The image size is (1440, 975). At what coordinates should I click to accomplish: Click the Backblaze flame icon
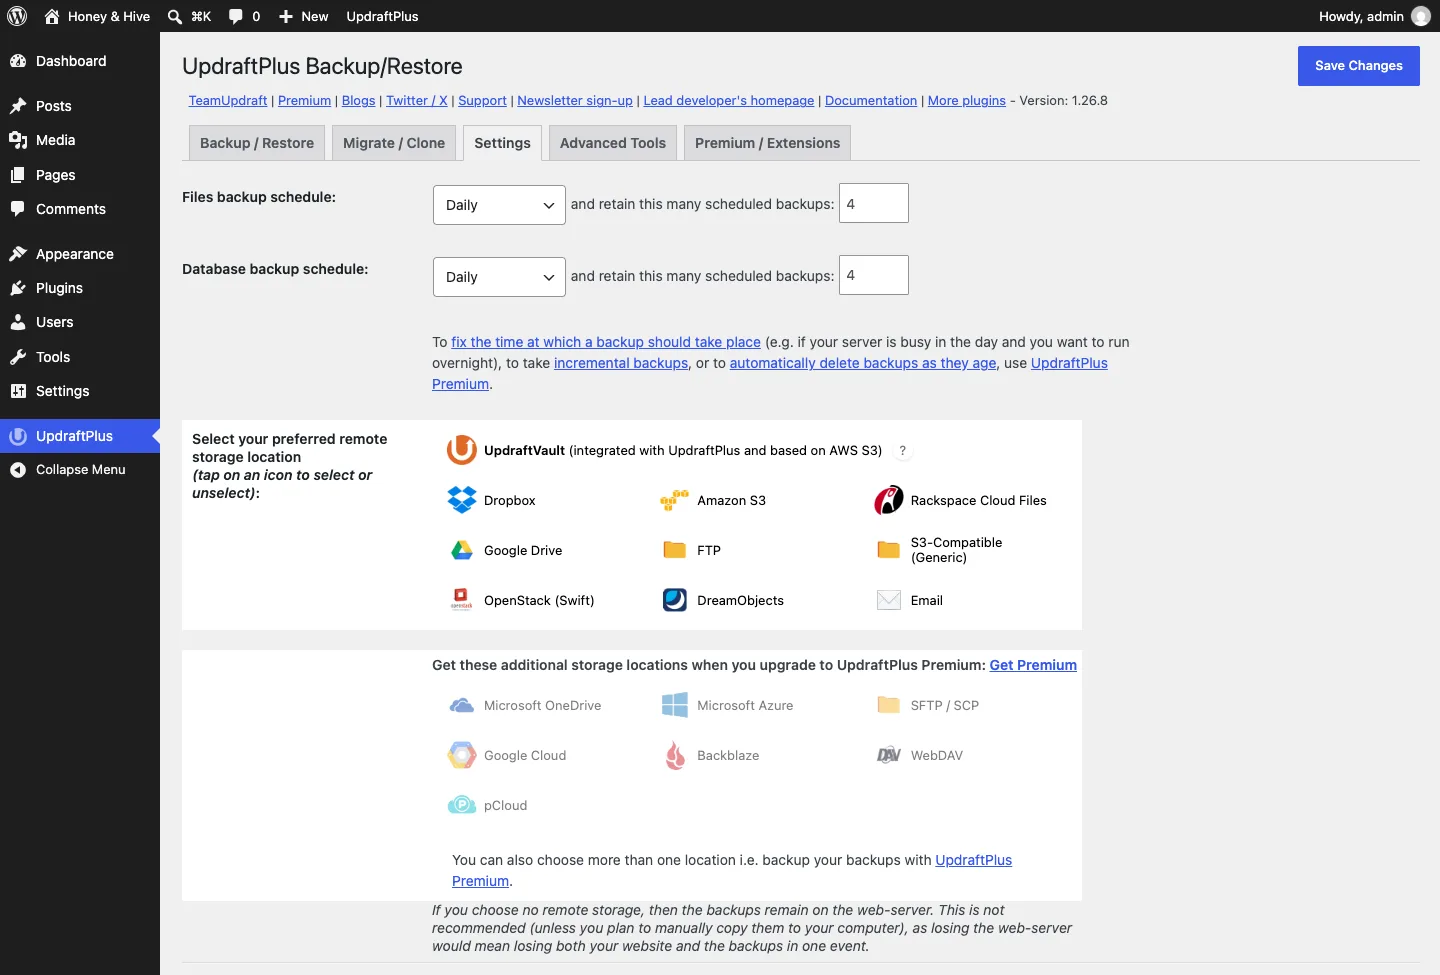675,755
